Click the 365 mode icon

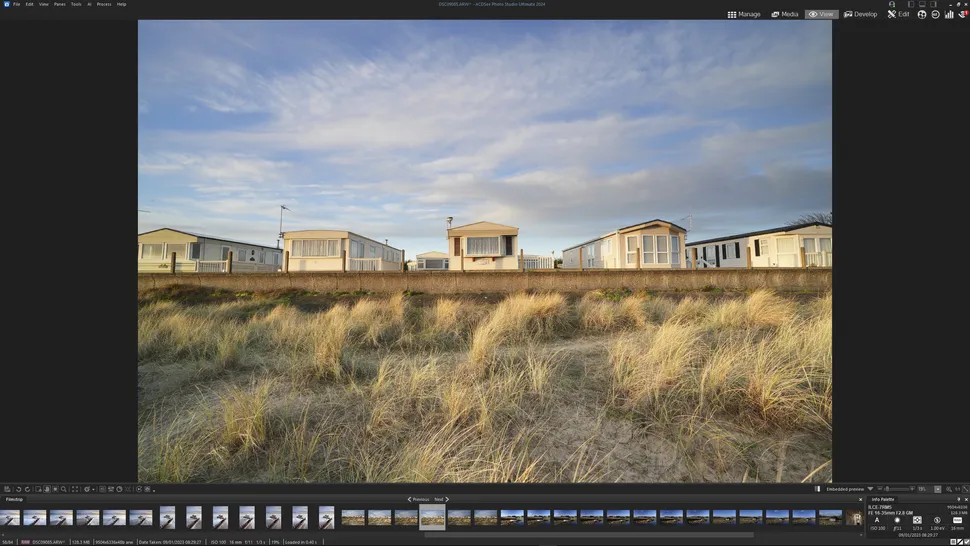(x=935, y=14)
